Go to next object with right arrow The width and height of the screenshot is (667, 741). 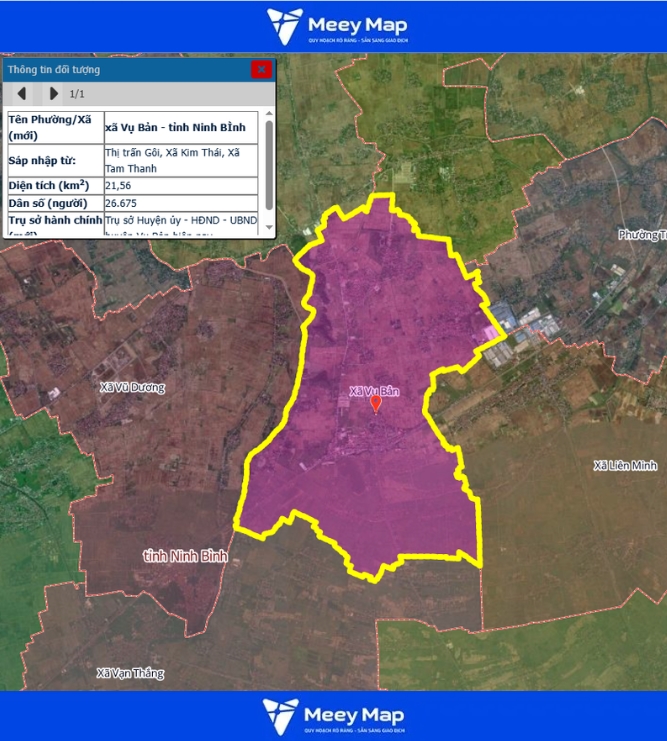pos(54,94)
